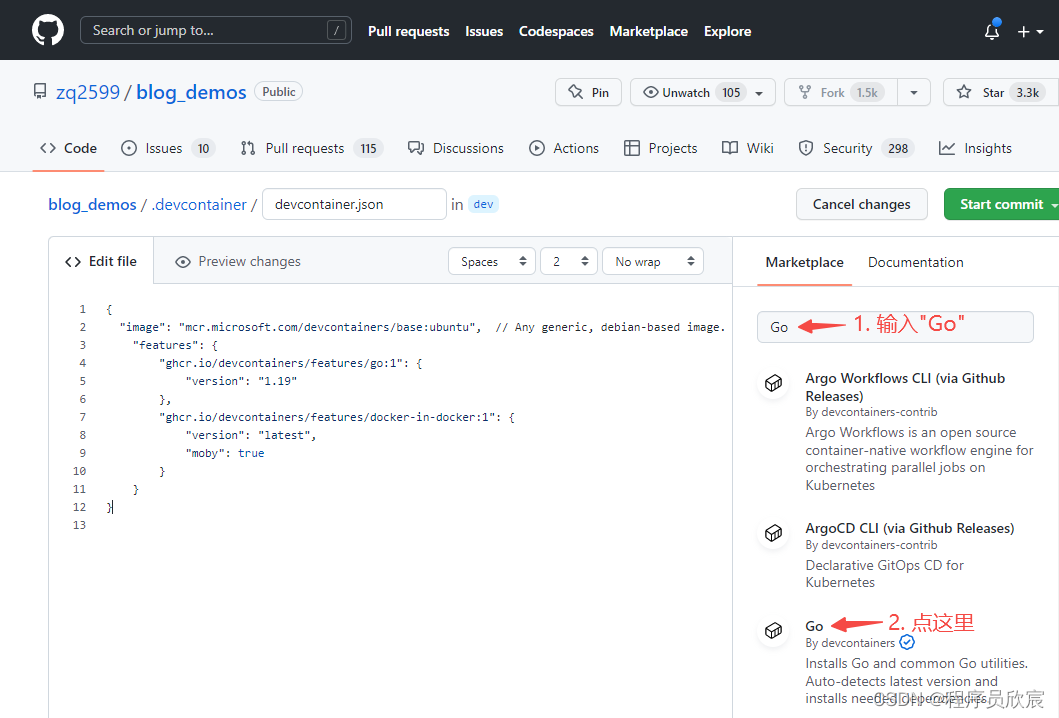
Task: Click the "version": "1.19" code line
Action: coord(241,381)
